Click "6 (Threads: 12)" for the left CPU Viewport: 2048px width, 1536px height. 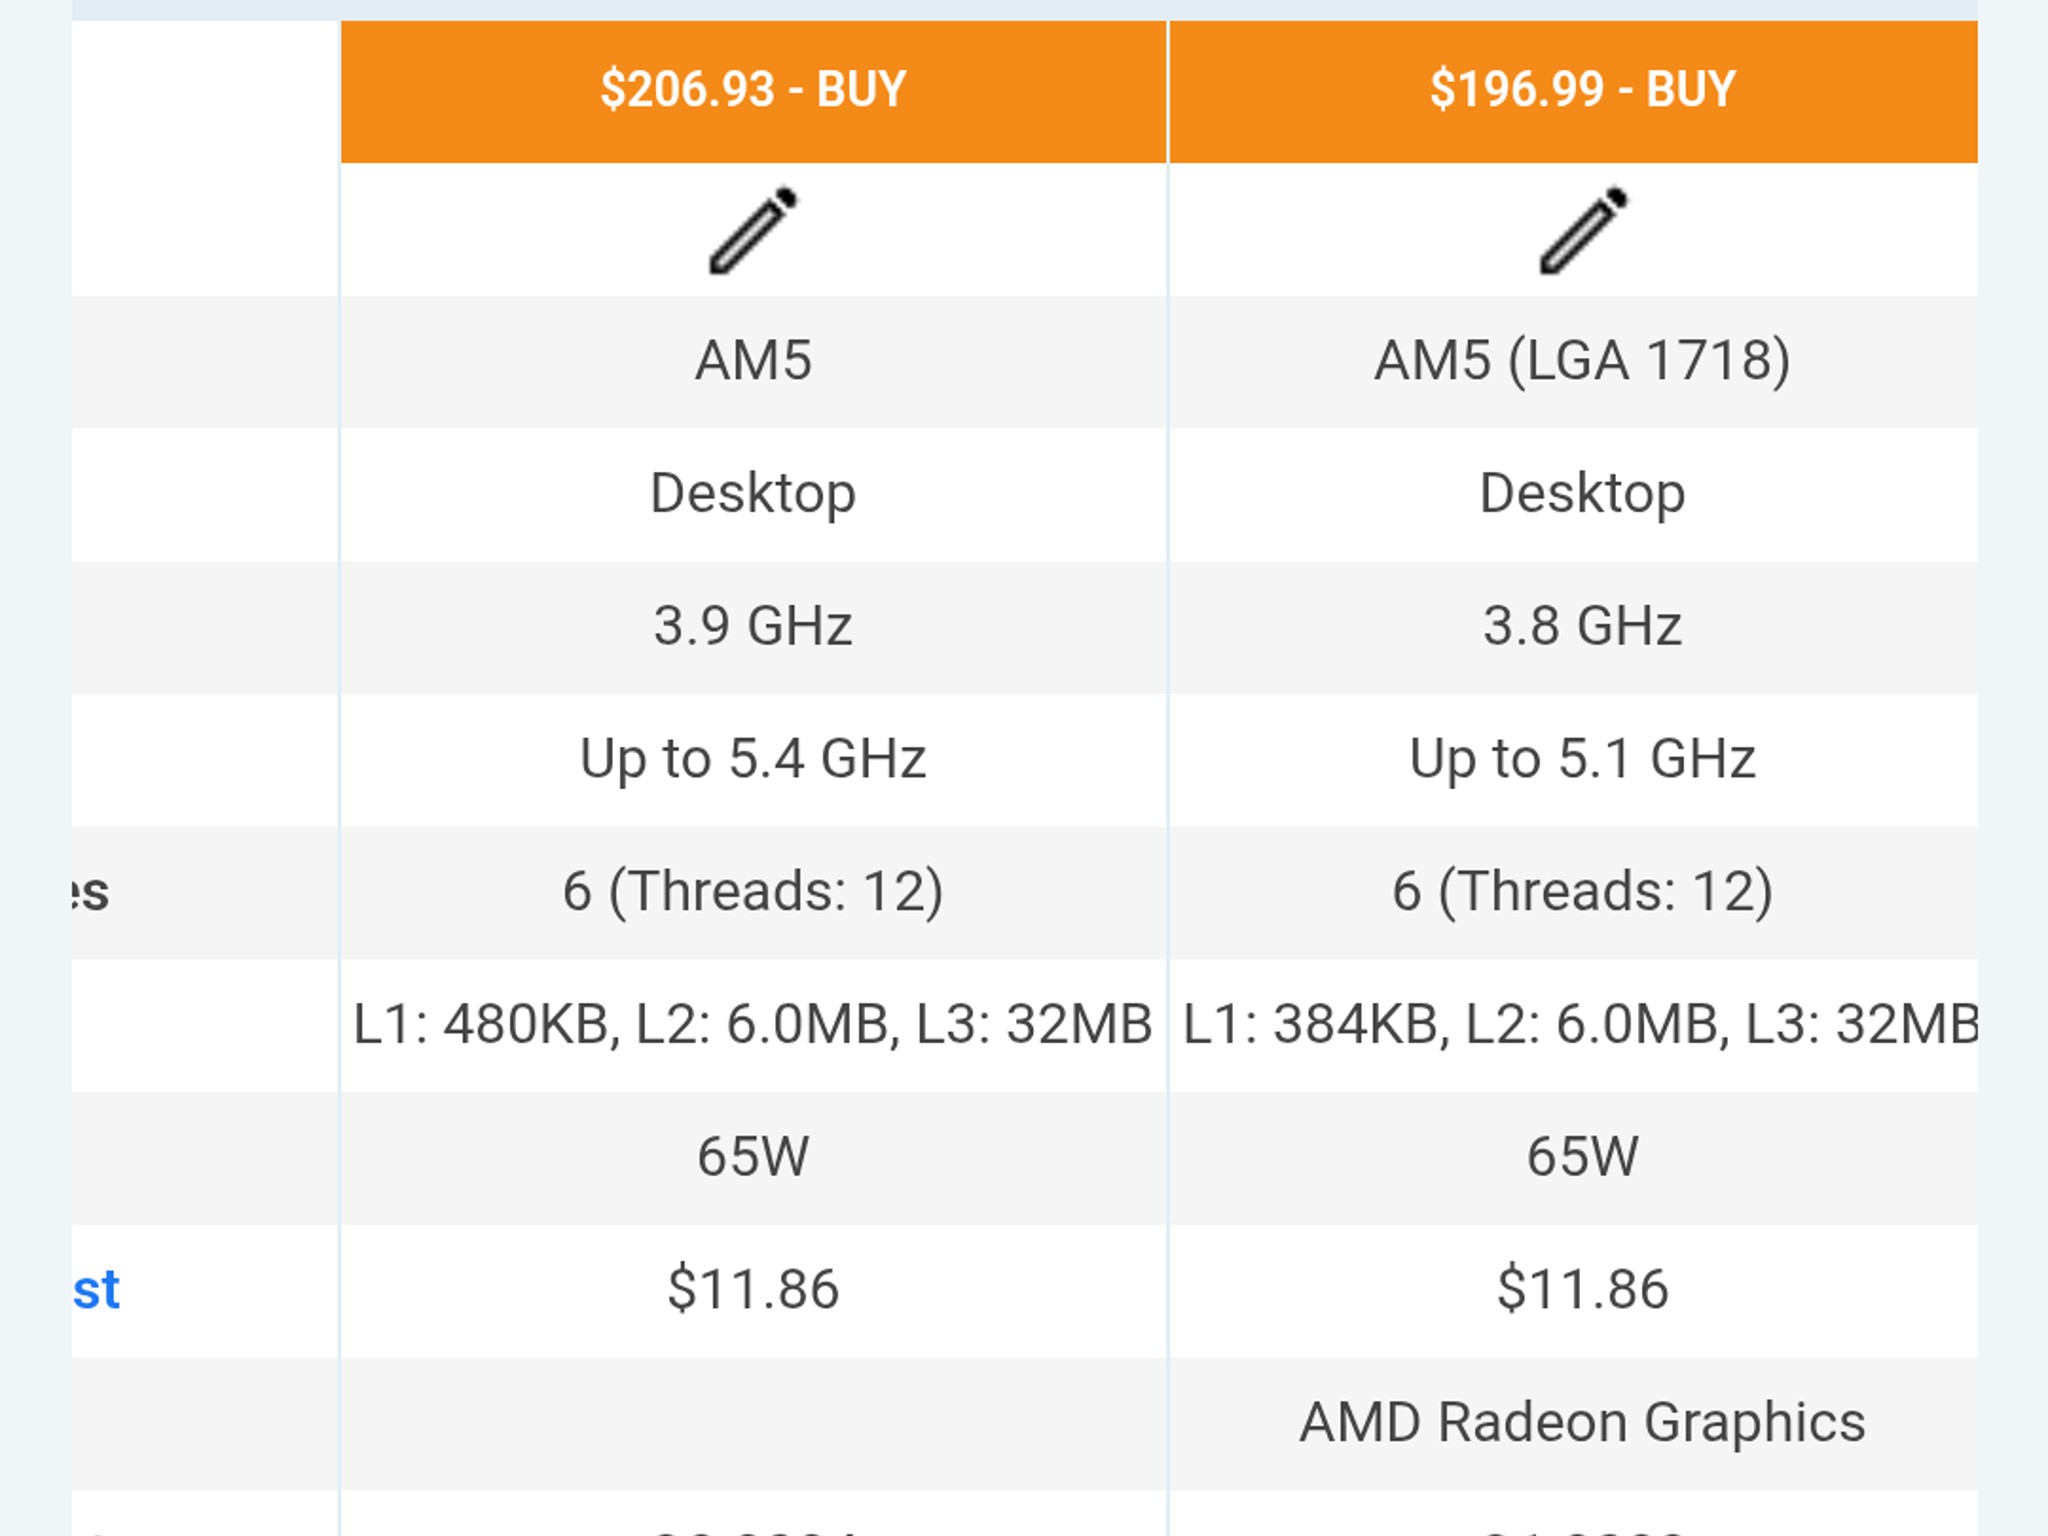click(754, 890)
